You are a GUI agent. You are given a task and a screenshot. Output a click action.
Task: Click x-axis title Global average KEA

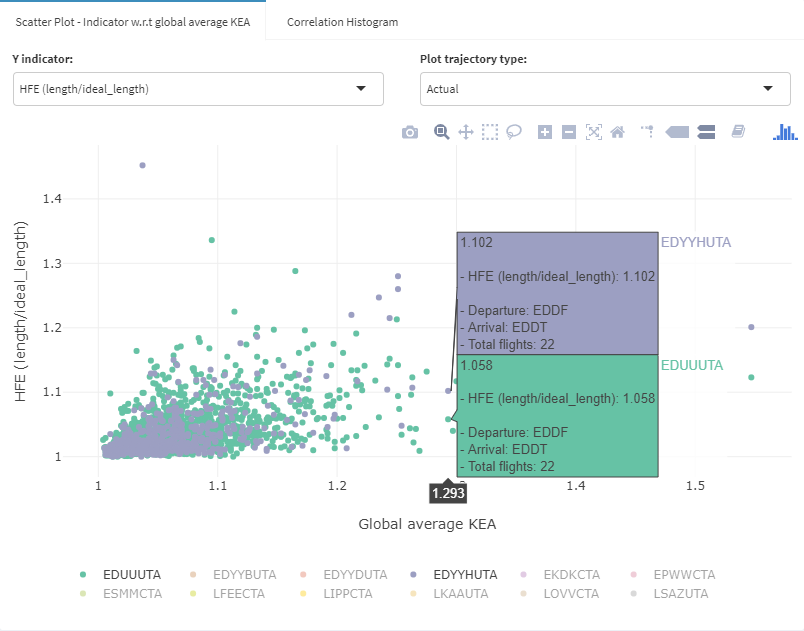pyautogui.click(x=427, y=524)
